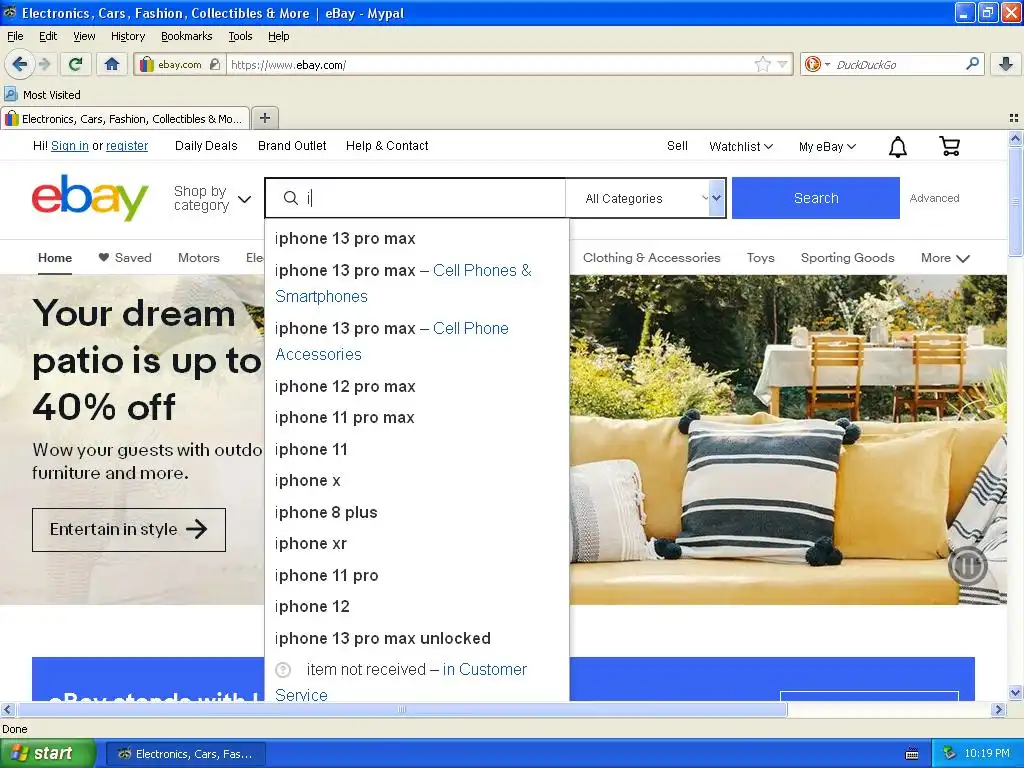
Task: Go to the Toys navigation tab
Action: [760, 258]
